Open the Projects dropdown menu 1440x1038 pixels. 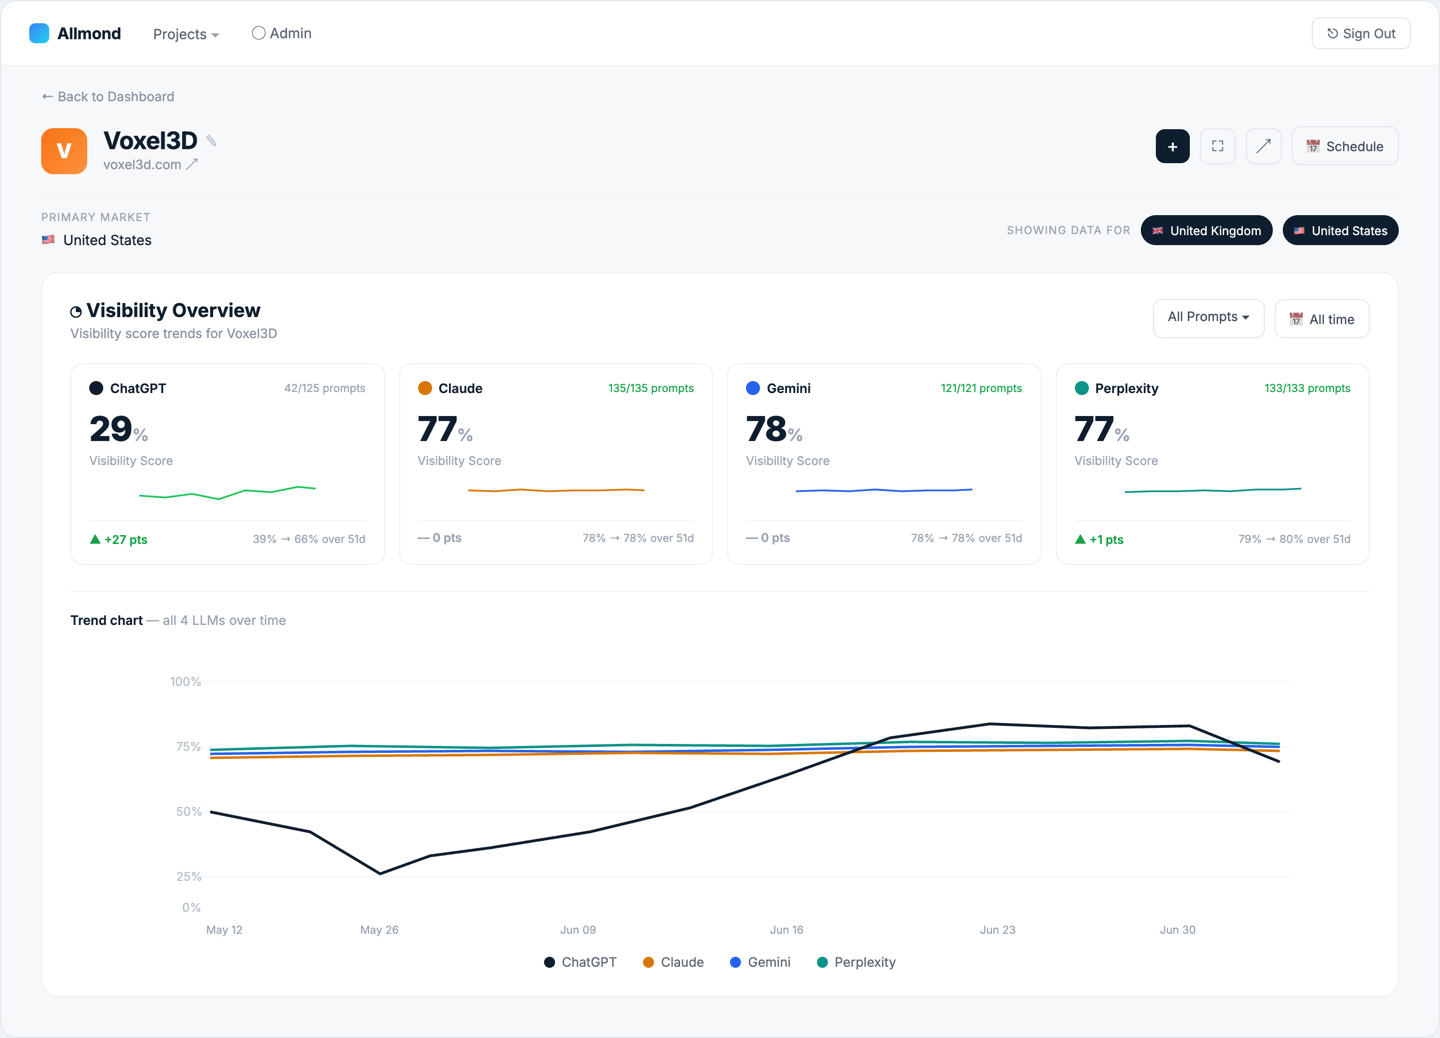[186, 34]
